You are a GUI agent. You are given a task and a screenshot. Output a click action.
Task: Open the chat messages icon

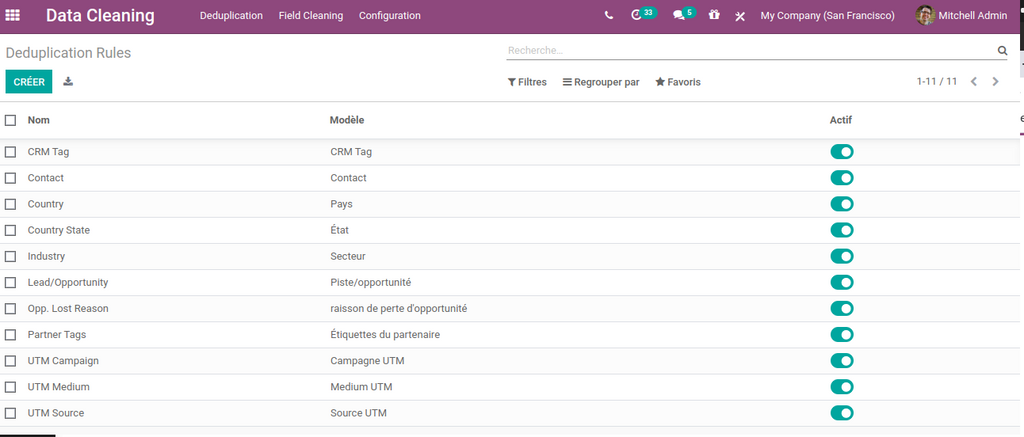[x=679, y=16]
